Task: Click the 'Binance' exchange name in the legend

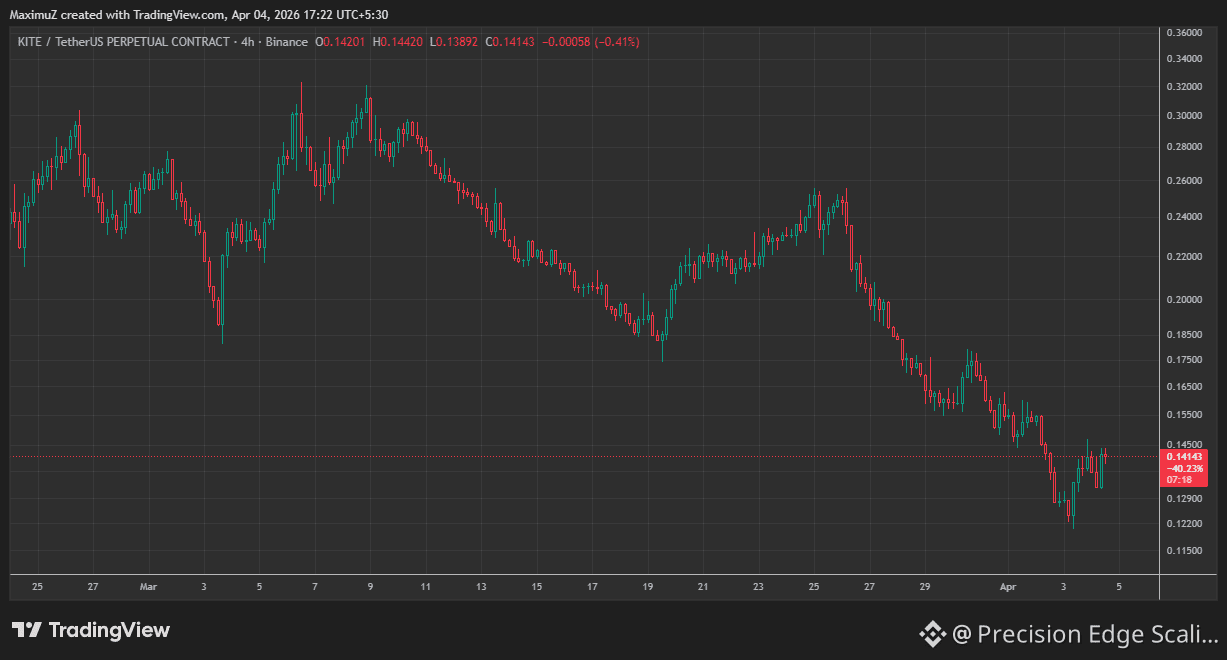Action: pos(287,42)
